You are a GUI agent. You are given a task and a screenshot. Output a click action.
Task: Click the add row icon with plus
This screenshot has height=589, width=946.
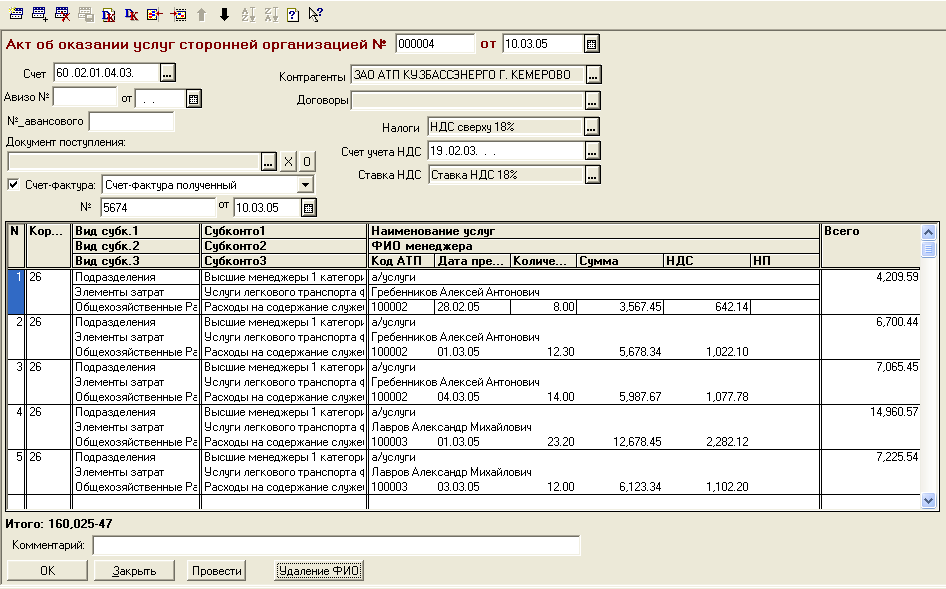pos(40,14)
